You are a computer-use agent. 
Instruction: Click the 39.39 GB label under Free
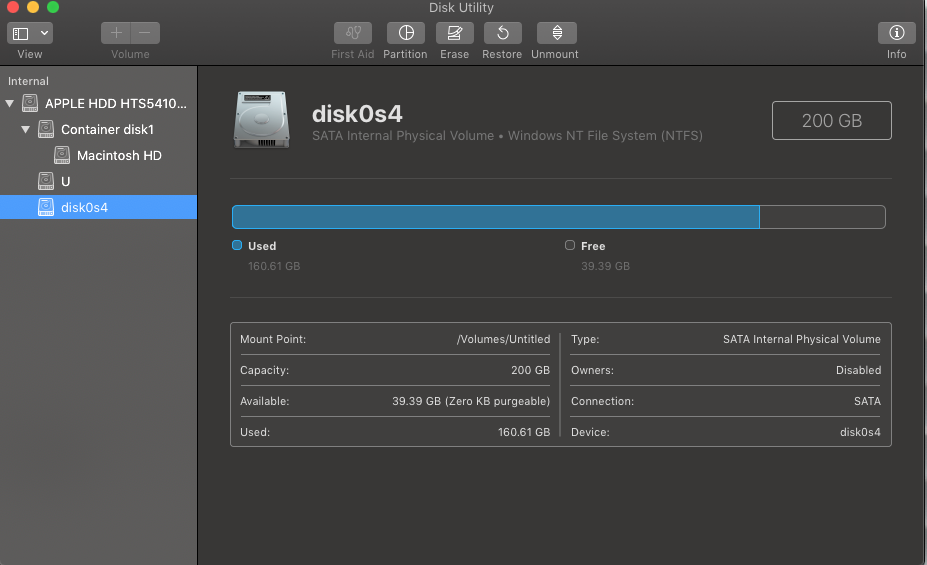point(605,266)
